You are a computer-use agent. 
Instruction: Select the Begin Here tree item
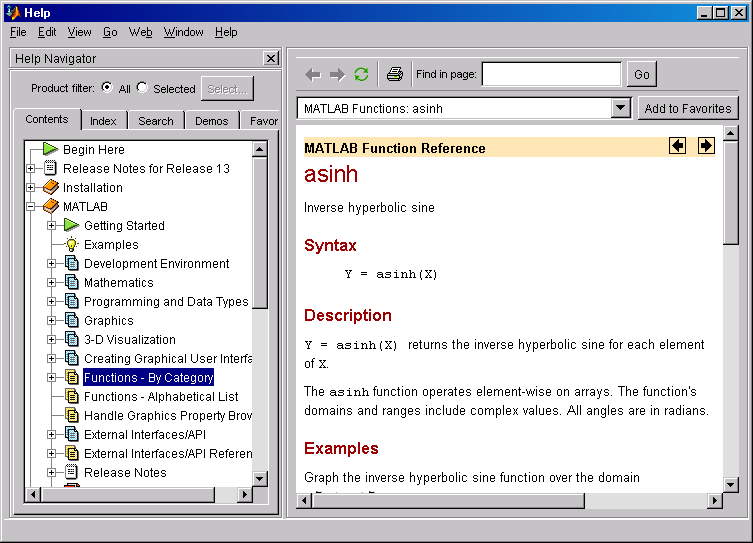tap(94, 149)
